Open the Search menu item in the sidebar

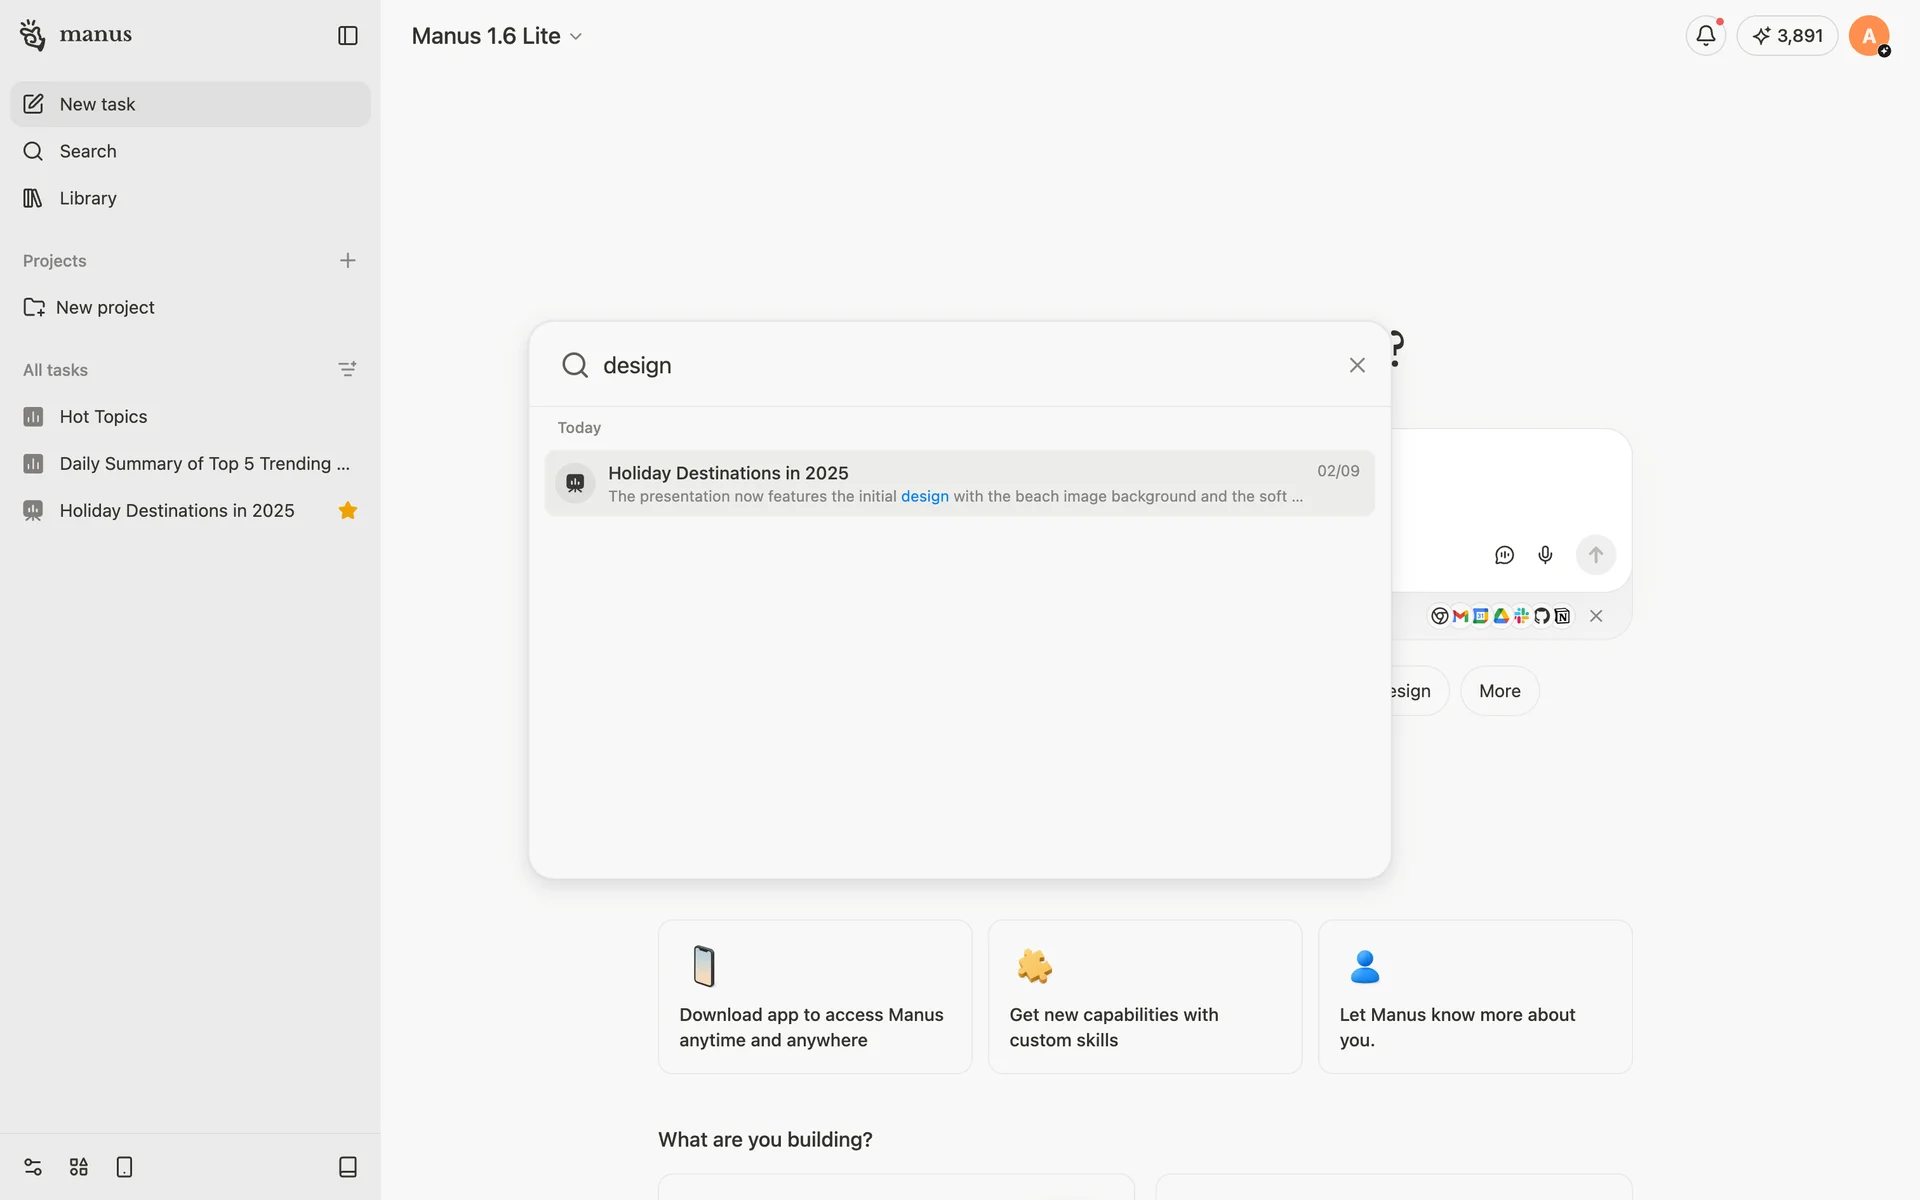tap(88, 151)
